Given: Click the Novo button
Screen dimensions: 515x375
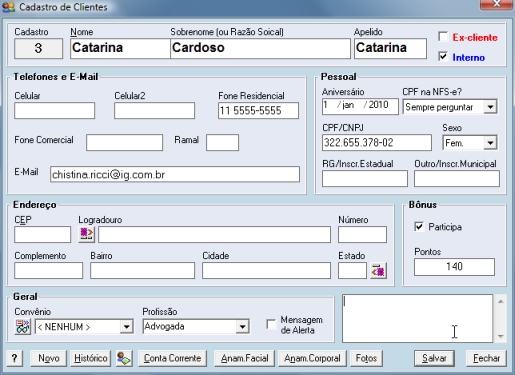Looking at the screenshot, I should pos(48,358).
